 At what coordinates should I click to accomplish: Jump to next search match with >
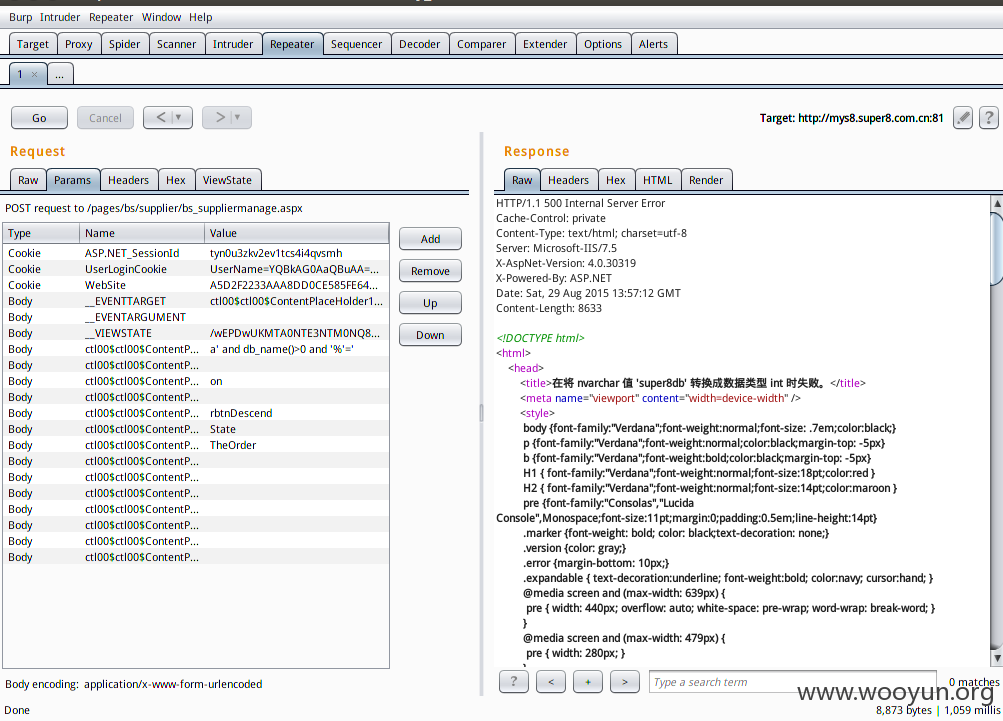625,682
